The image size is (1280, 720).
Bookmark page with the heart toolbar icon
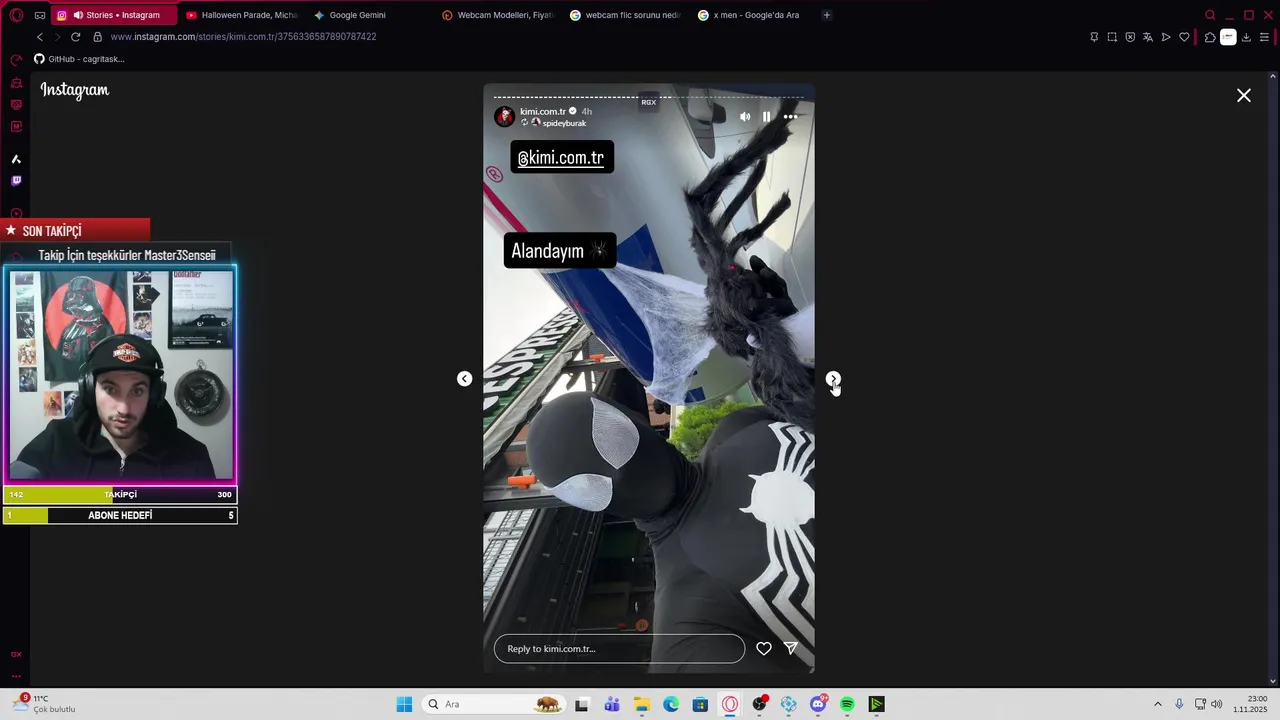(x=1184, y=37)
